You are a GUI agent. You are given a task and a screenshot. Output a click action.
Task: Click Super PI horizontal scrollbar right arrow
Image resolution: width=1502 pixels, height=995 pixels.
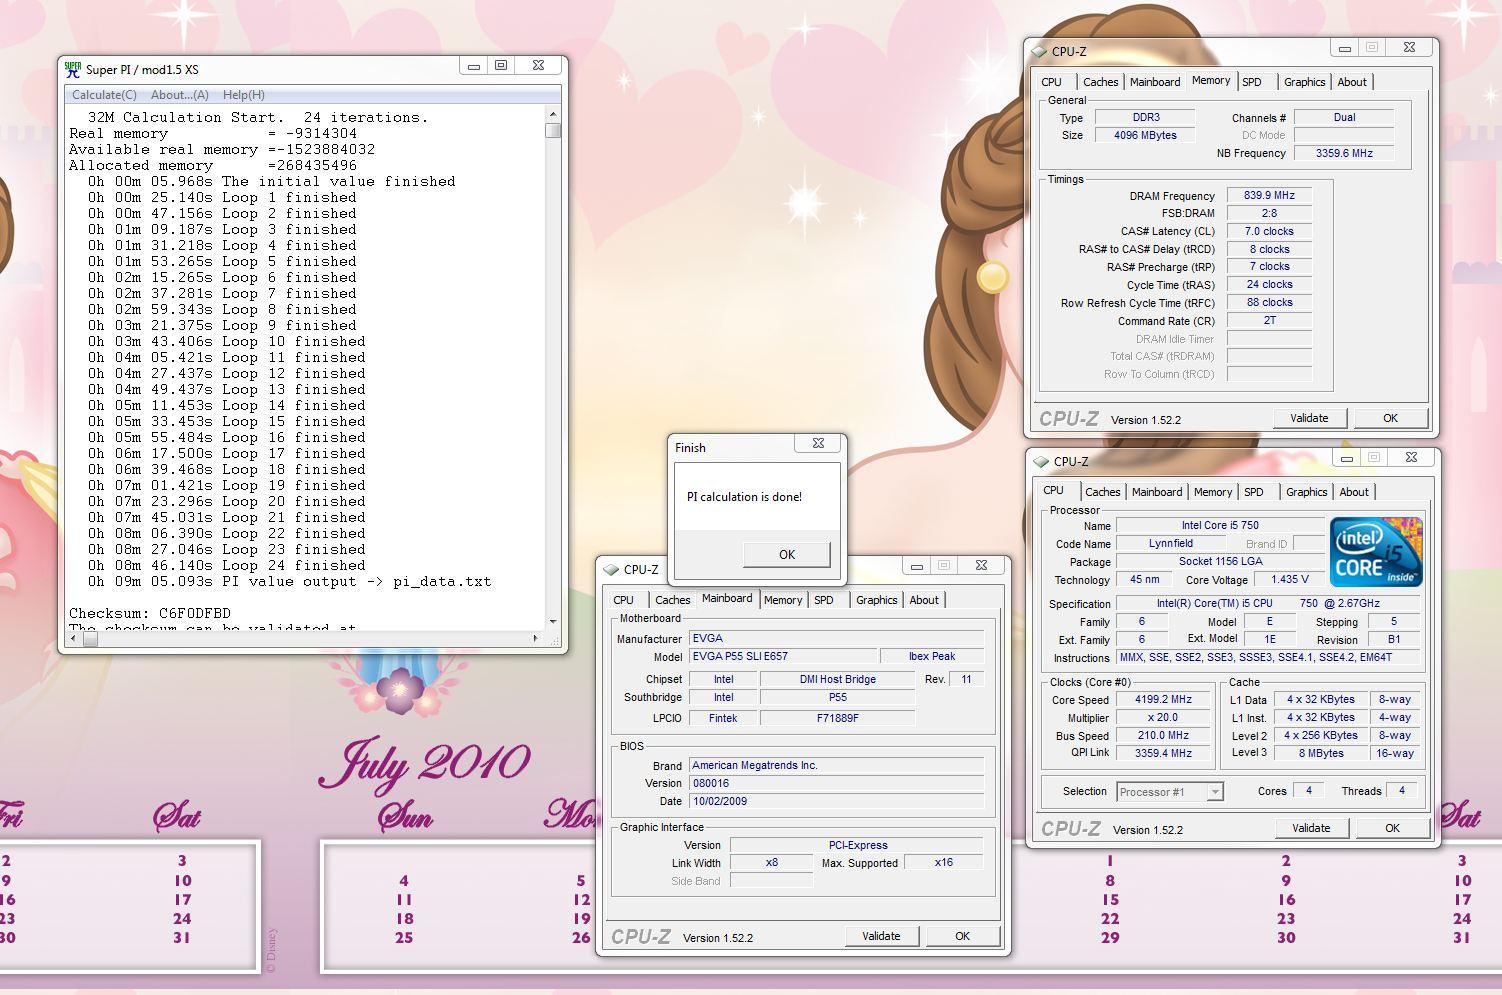tap(535, 638)
